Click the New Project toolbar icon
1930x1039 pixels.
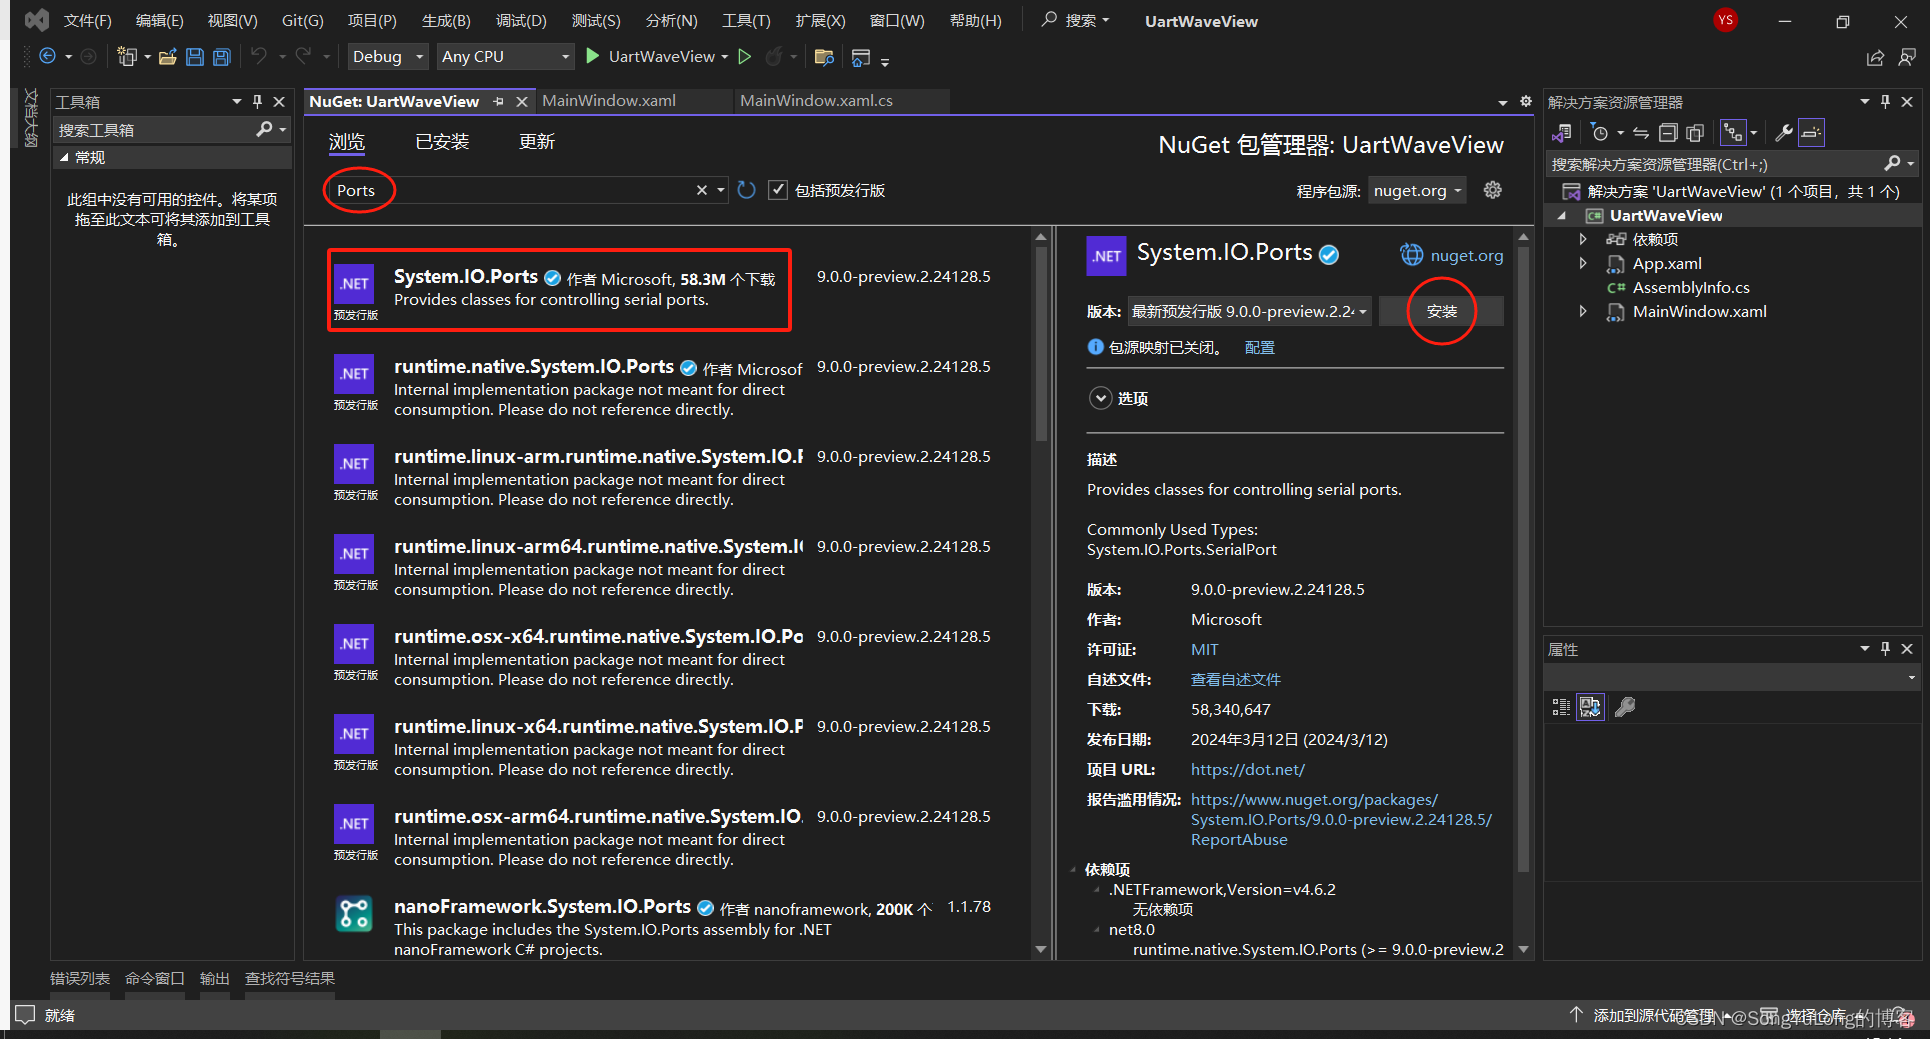pyautogui.click(x=126, y=57)
